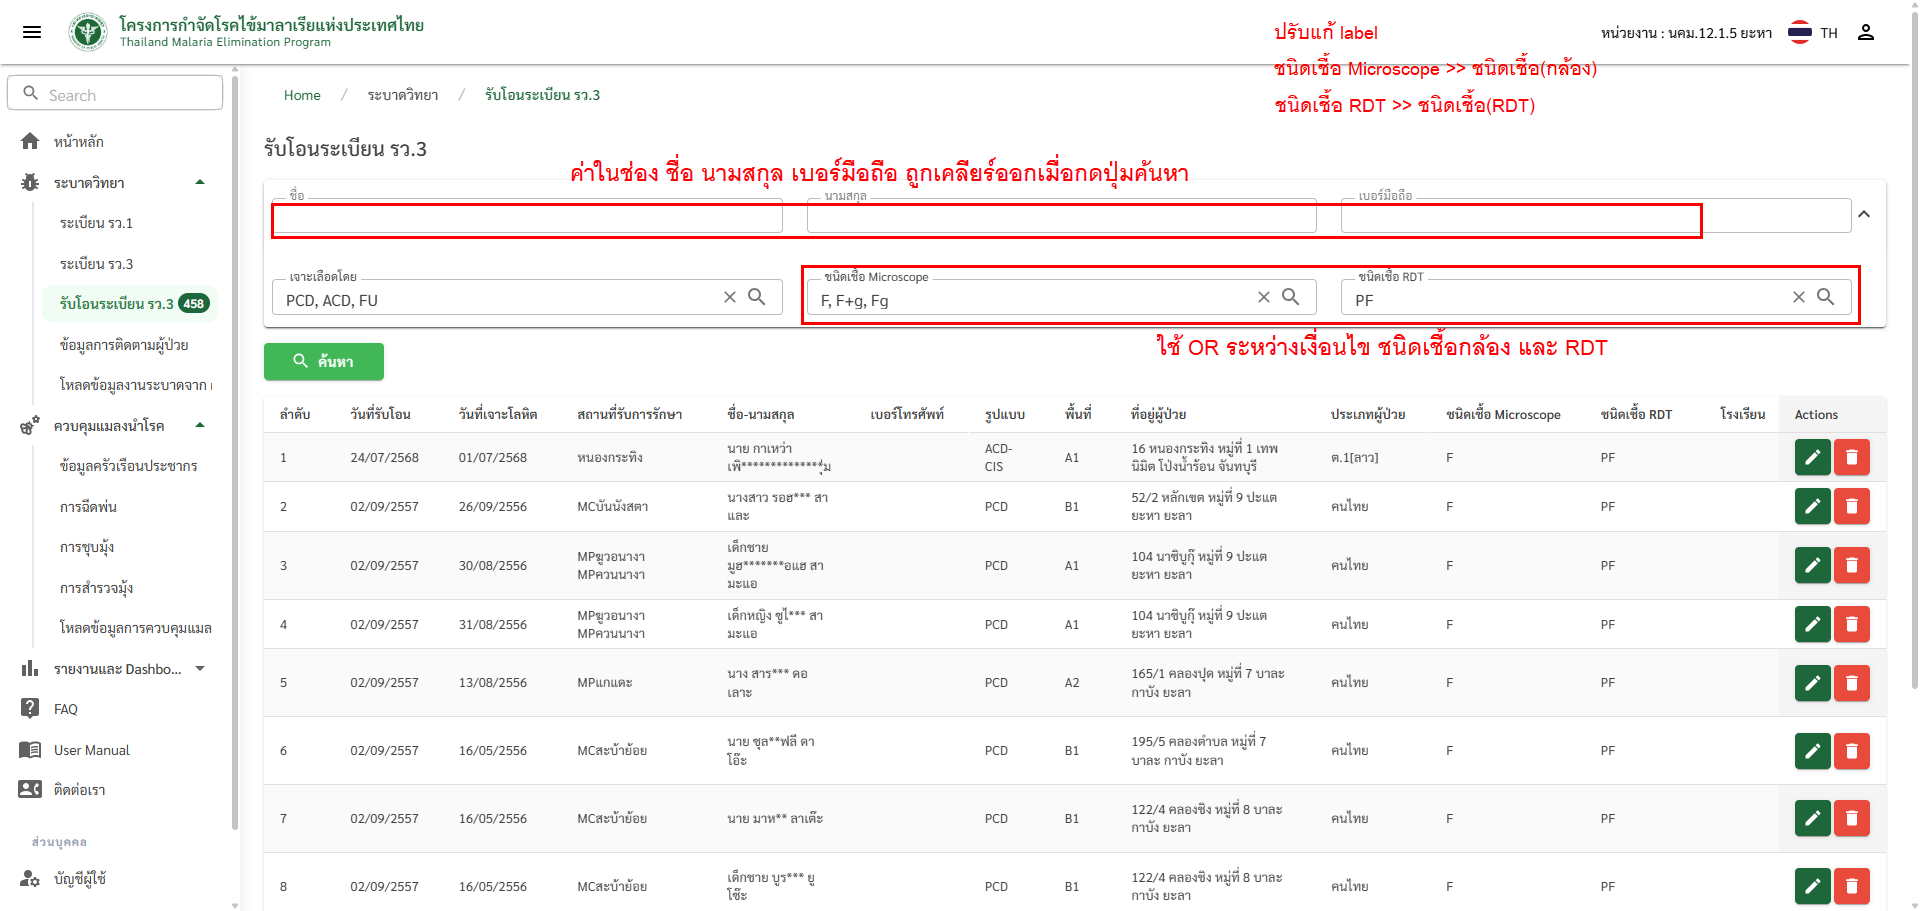Click the ชื่อ name input field
This screenshot has height=911, width=1920.
527,217
